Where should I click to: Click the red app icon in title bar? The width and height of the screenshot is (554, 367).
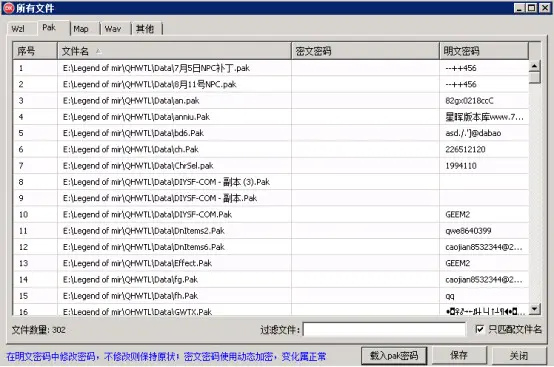(8, 8)
